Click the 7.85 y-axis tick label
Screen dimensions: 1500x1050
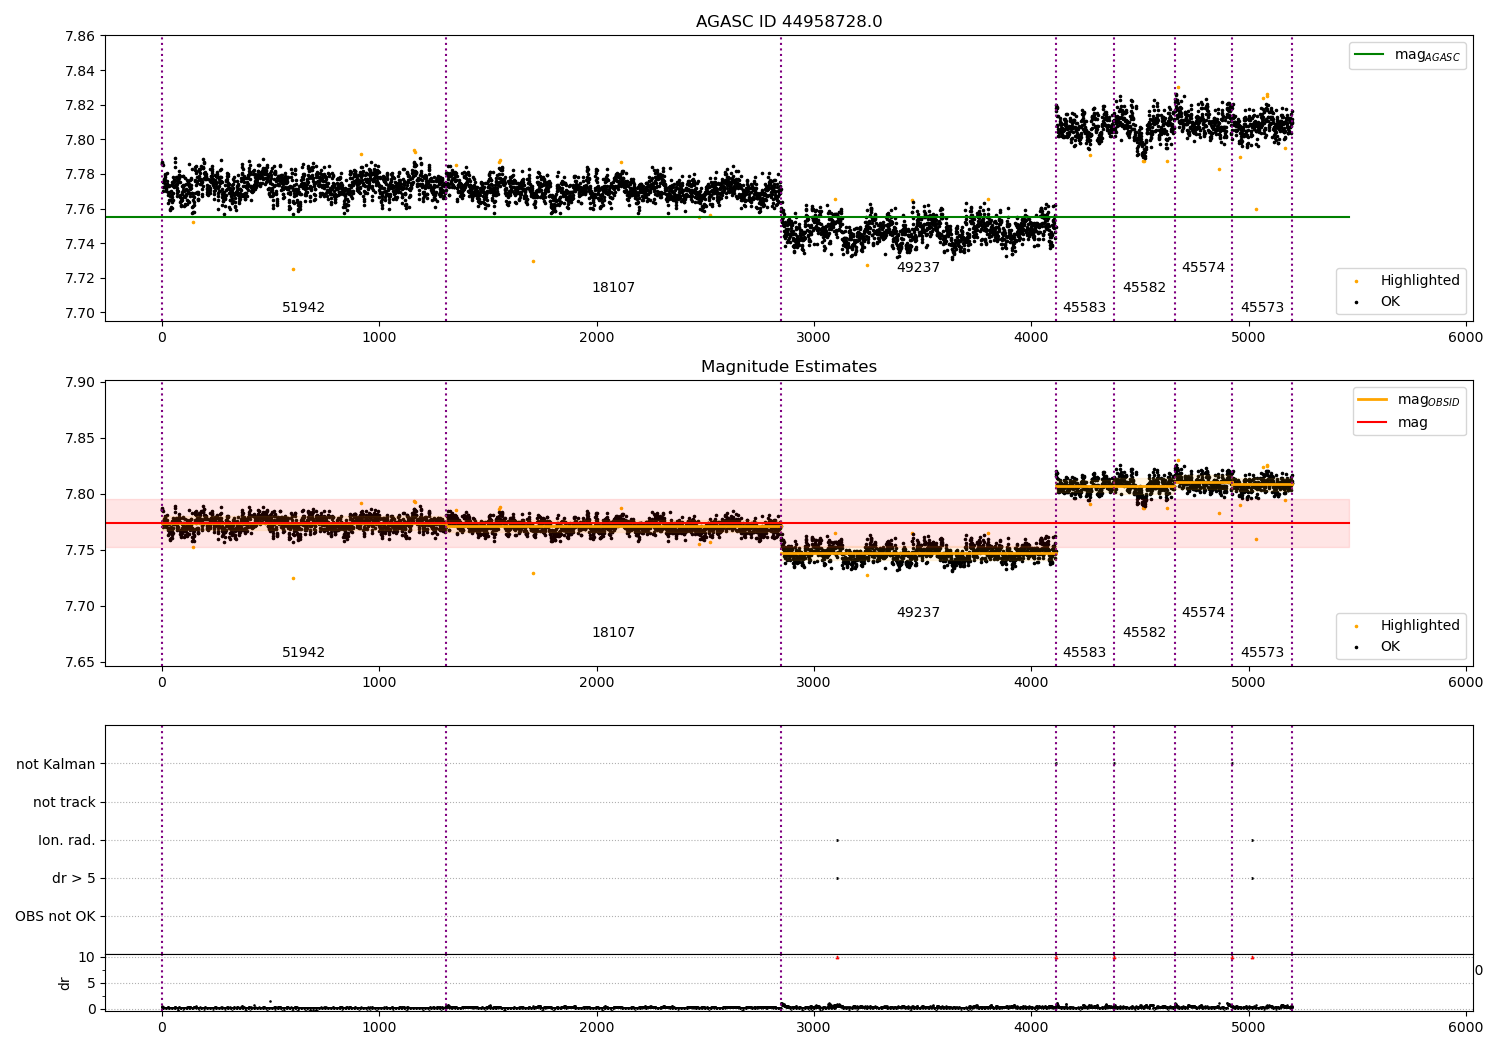(x=79, y=438)
